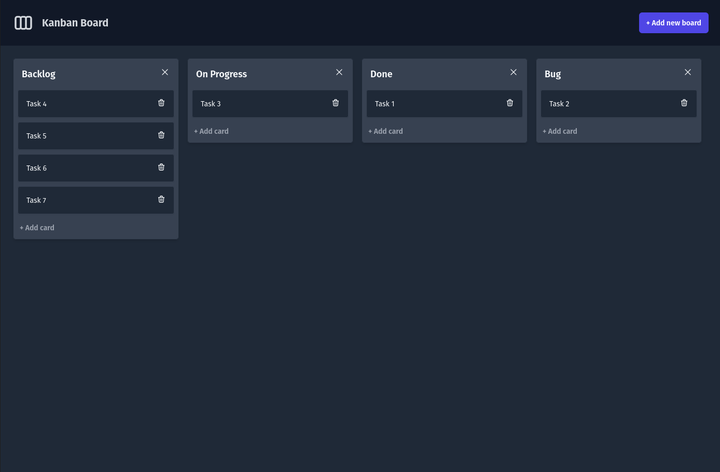
Task: Click the Bug column title
Action: tap(552, 74)
